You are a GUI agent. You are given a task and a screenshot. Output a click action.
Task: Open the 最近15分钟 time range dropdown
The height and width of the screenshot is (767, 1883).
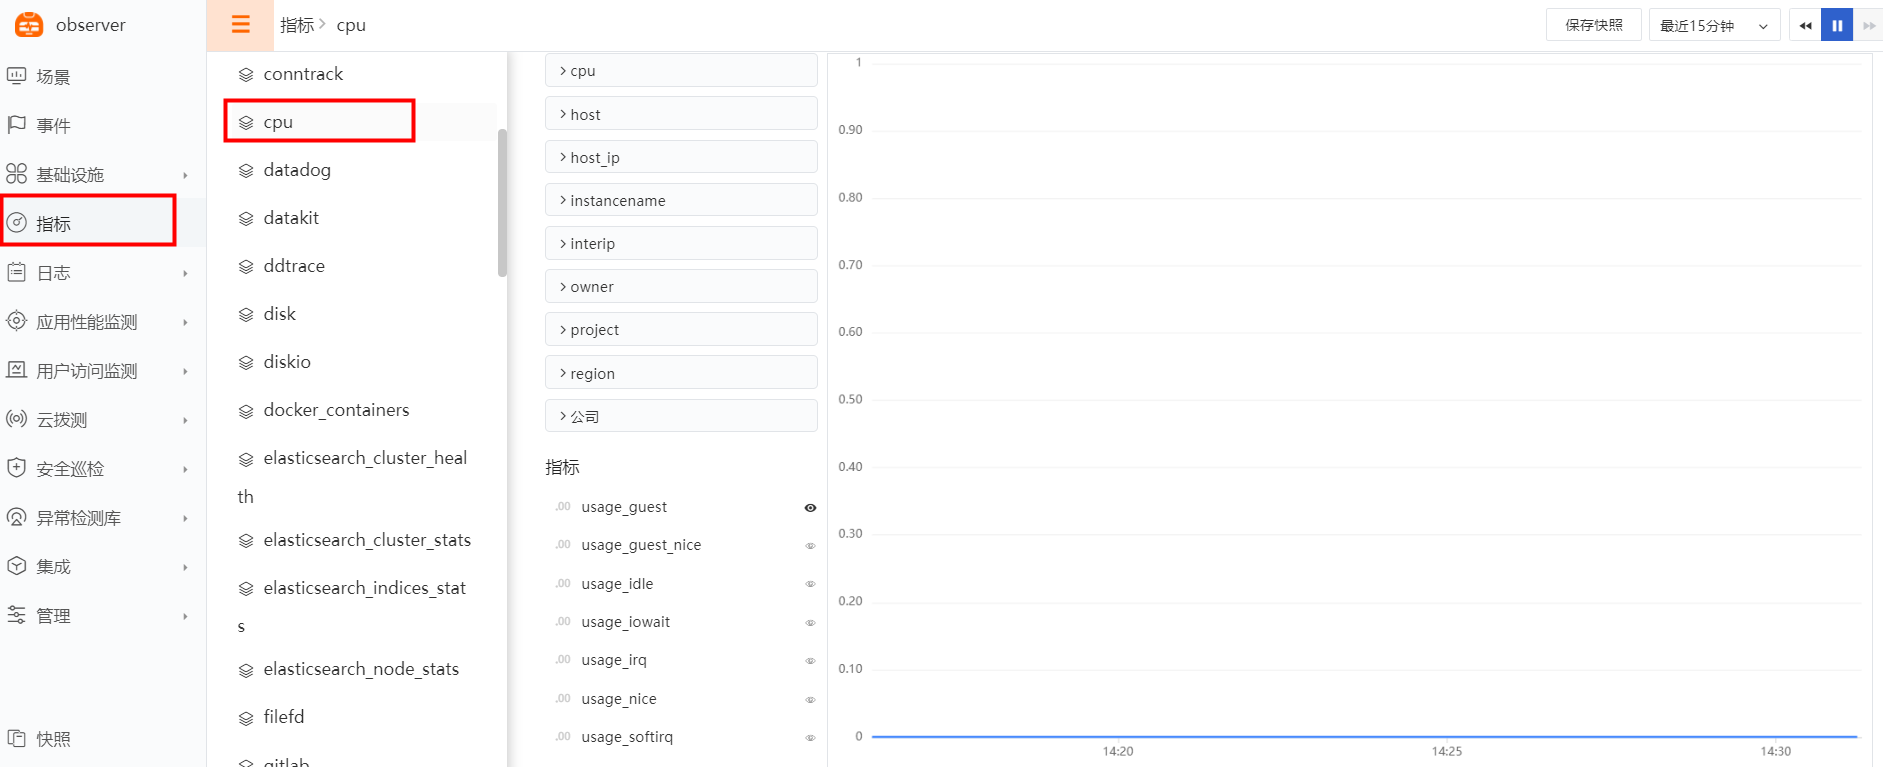[x=1713, y=26]
